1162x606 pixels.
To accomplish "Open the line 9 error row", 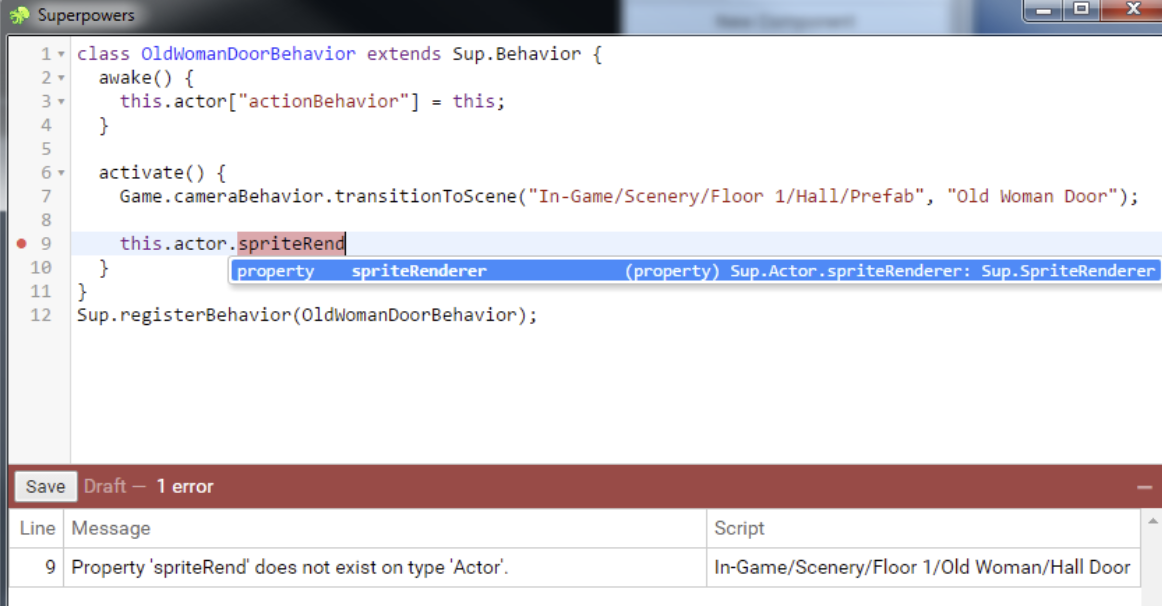I will click(x=574, y=567).
